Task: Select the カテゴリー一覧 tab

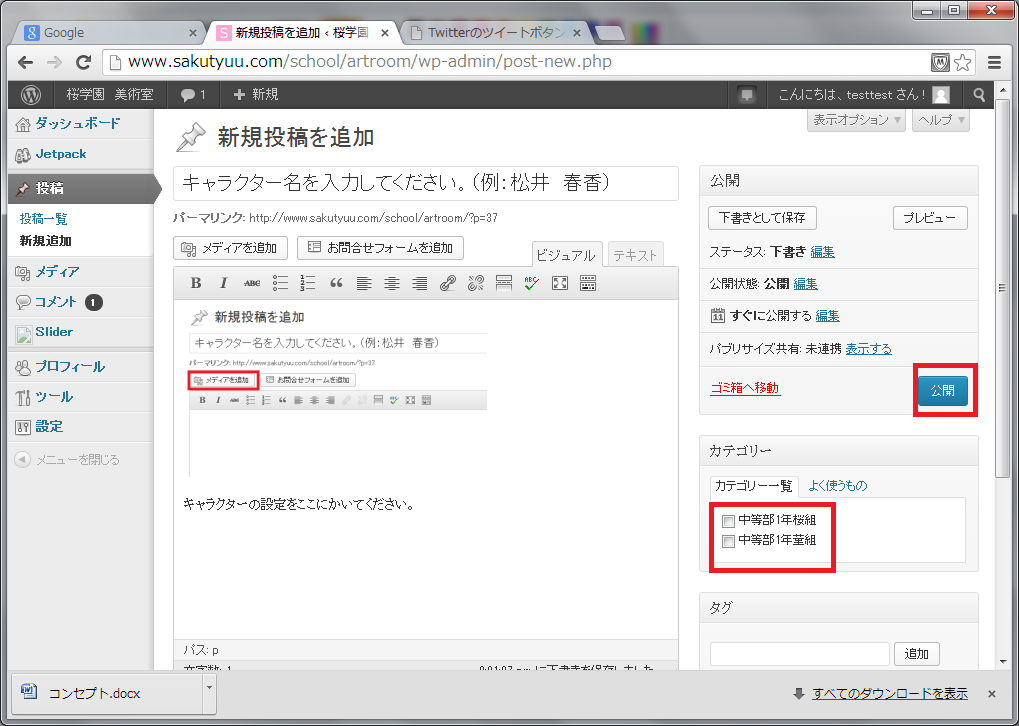Action: click(x=753, y=486)
